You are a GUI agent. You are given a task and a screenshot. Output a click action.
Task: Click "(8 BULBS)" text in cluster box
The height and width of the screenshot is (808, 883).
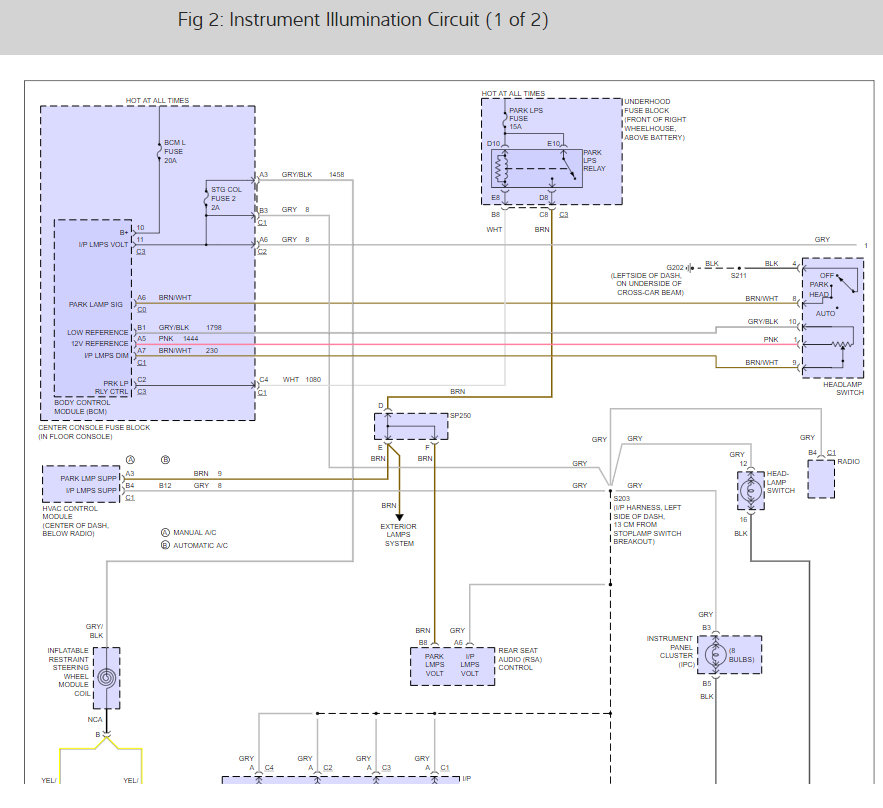742,655
